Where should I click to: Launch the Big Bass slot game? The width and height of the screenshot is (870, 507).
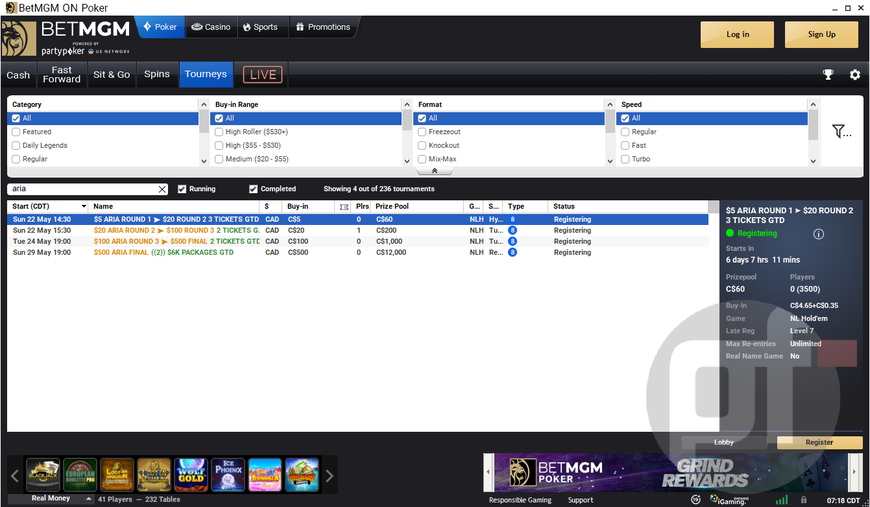(302, 475)
